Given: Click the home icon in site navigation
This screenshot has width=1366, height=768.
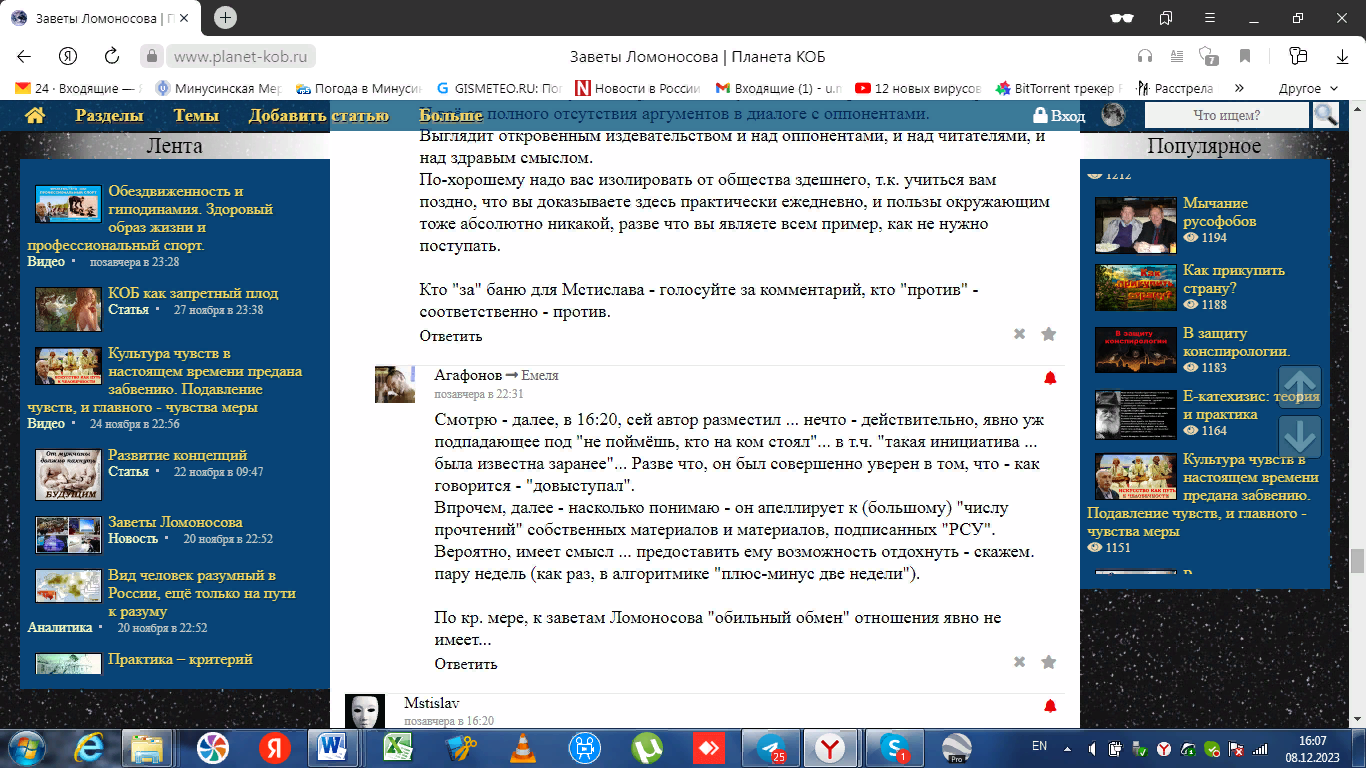Looking at the screenshot, I should pyautogui.click(x=35, y=116).
